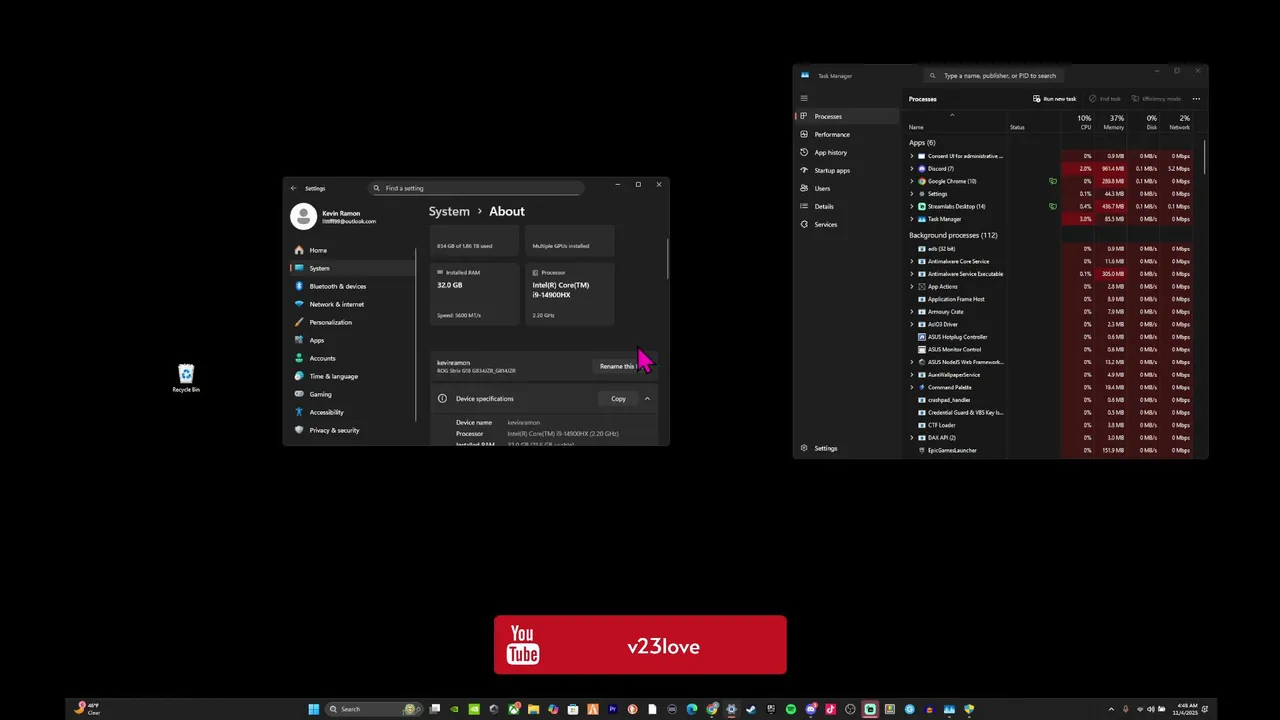
Task: Expand the Discord (7) process group
Action: point(912,169)
